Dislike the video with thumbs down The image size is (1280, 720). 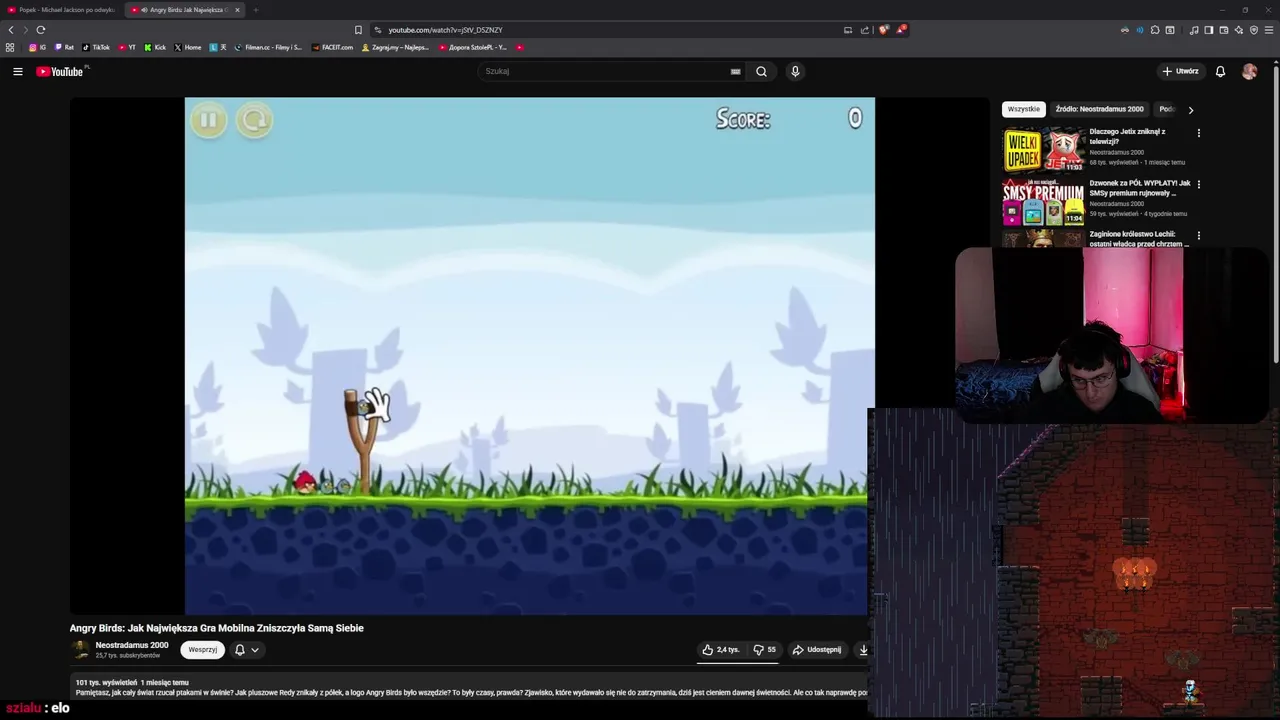pyautogui.click(x=765, y=650)
